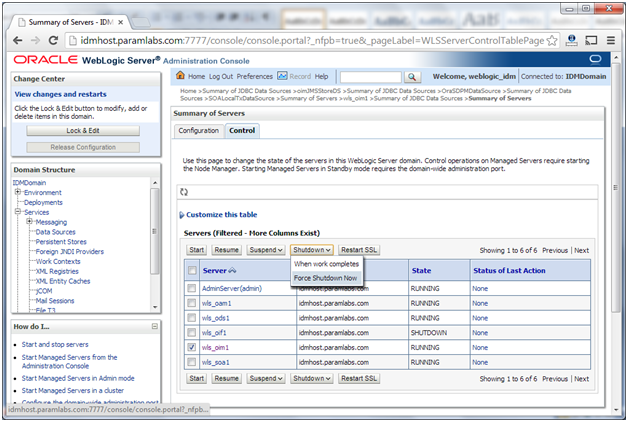
Task: Click the State column header
Action: tap(421, 271)
